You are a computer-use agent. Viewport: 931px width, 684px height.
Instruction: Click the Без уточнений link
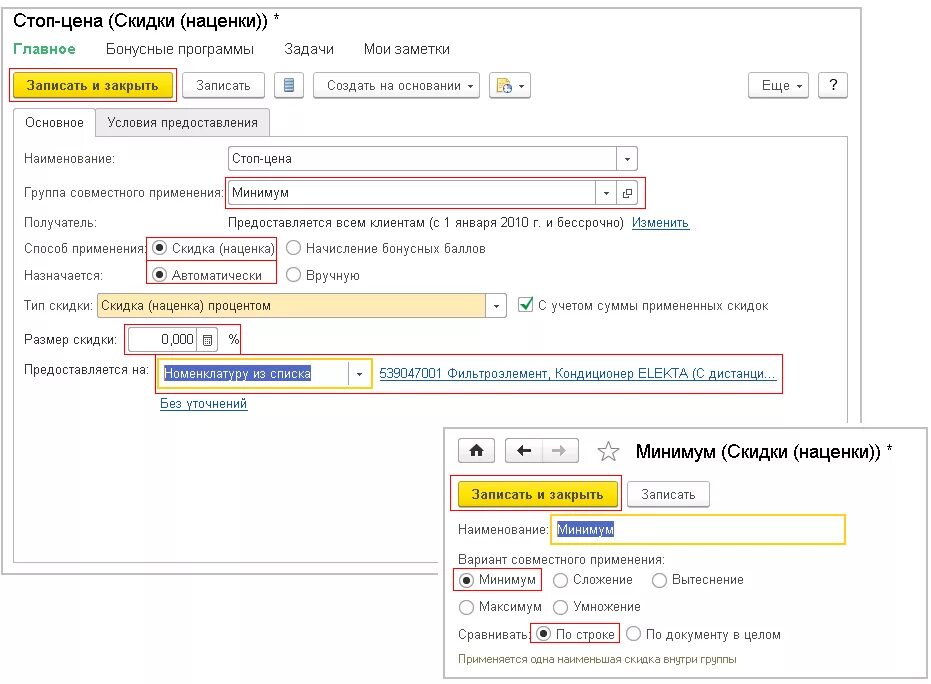pos(204,404)
